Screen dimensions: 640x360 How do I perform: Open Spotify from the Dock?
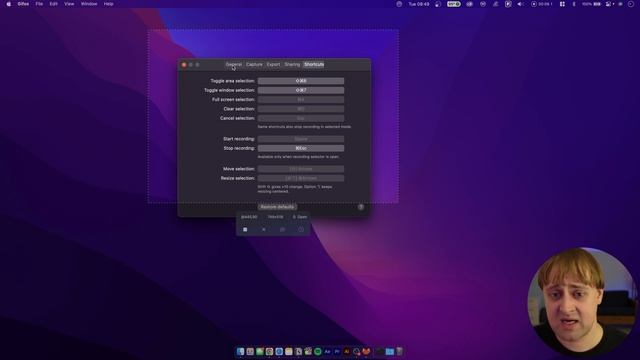(318, 351)
